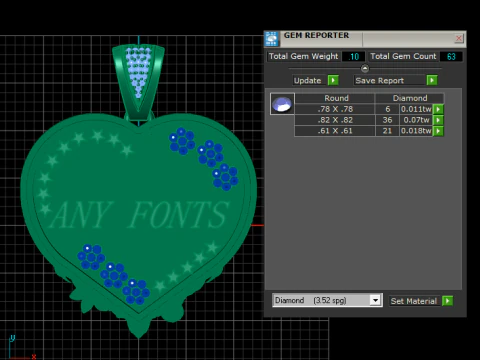
Task: Select the .78 X .78 size cell
Action: 335,109
